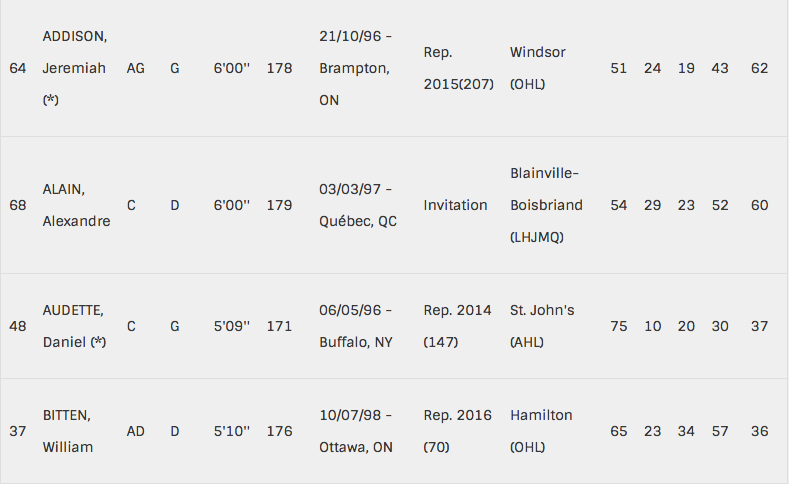Select Hamilton (OHL) team cell
789x484 pixels.
[541, 431]
